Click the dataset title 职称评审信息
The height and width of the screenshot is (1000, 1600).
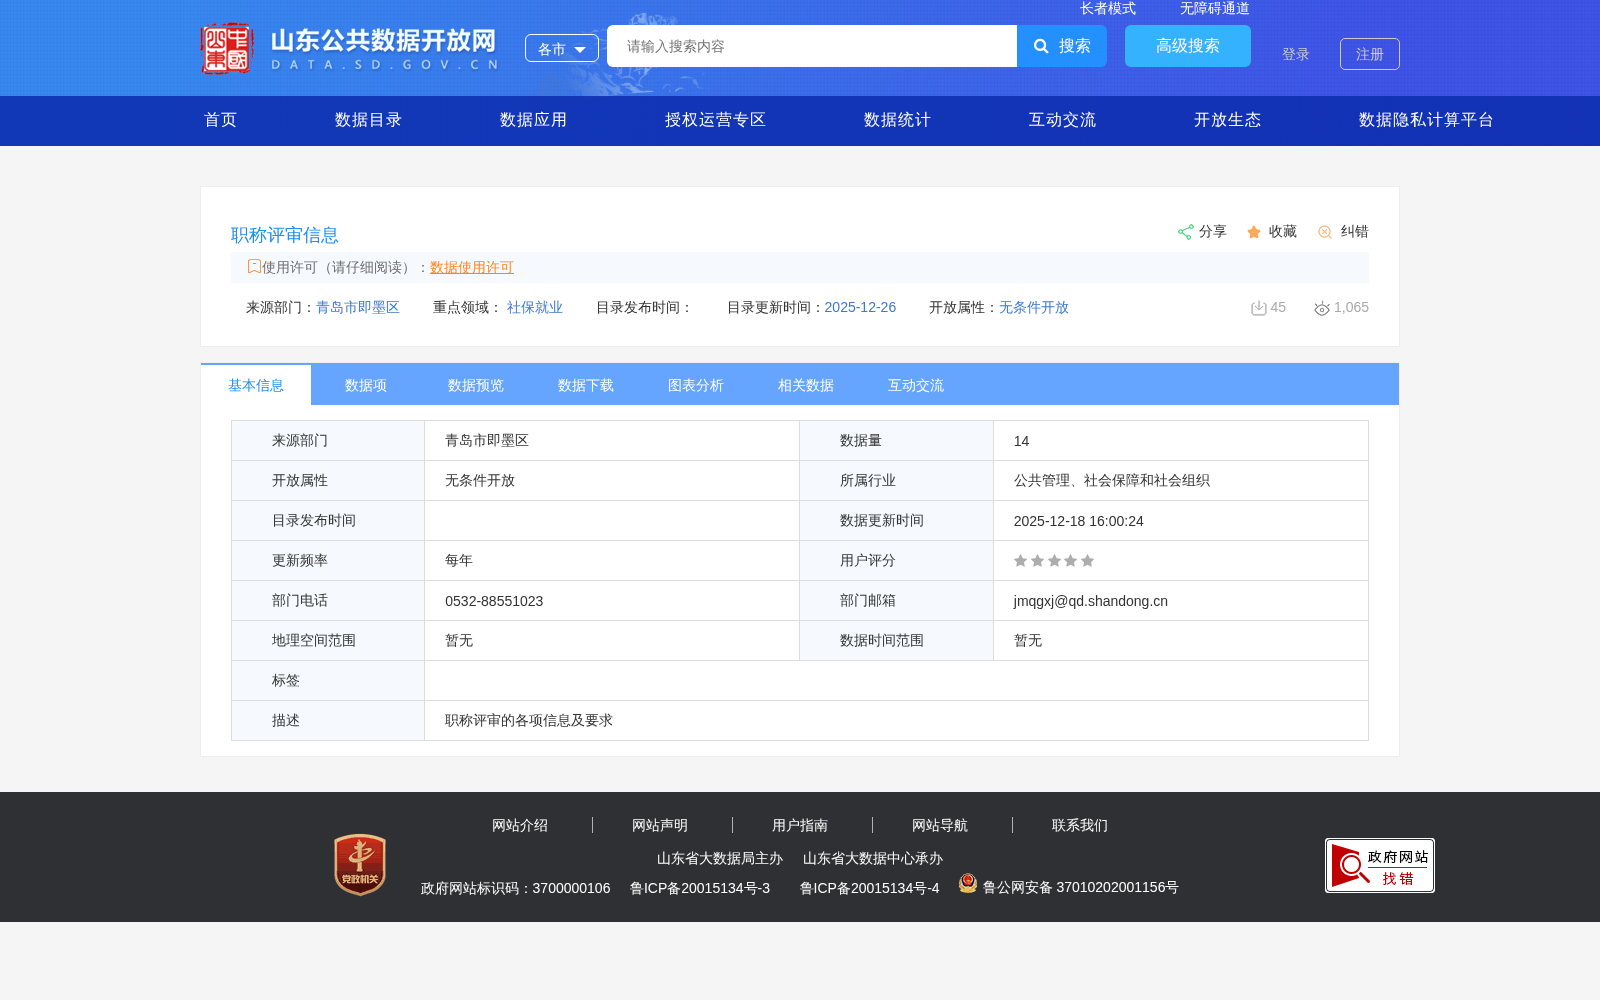pos(285,235)
